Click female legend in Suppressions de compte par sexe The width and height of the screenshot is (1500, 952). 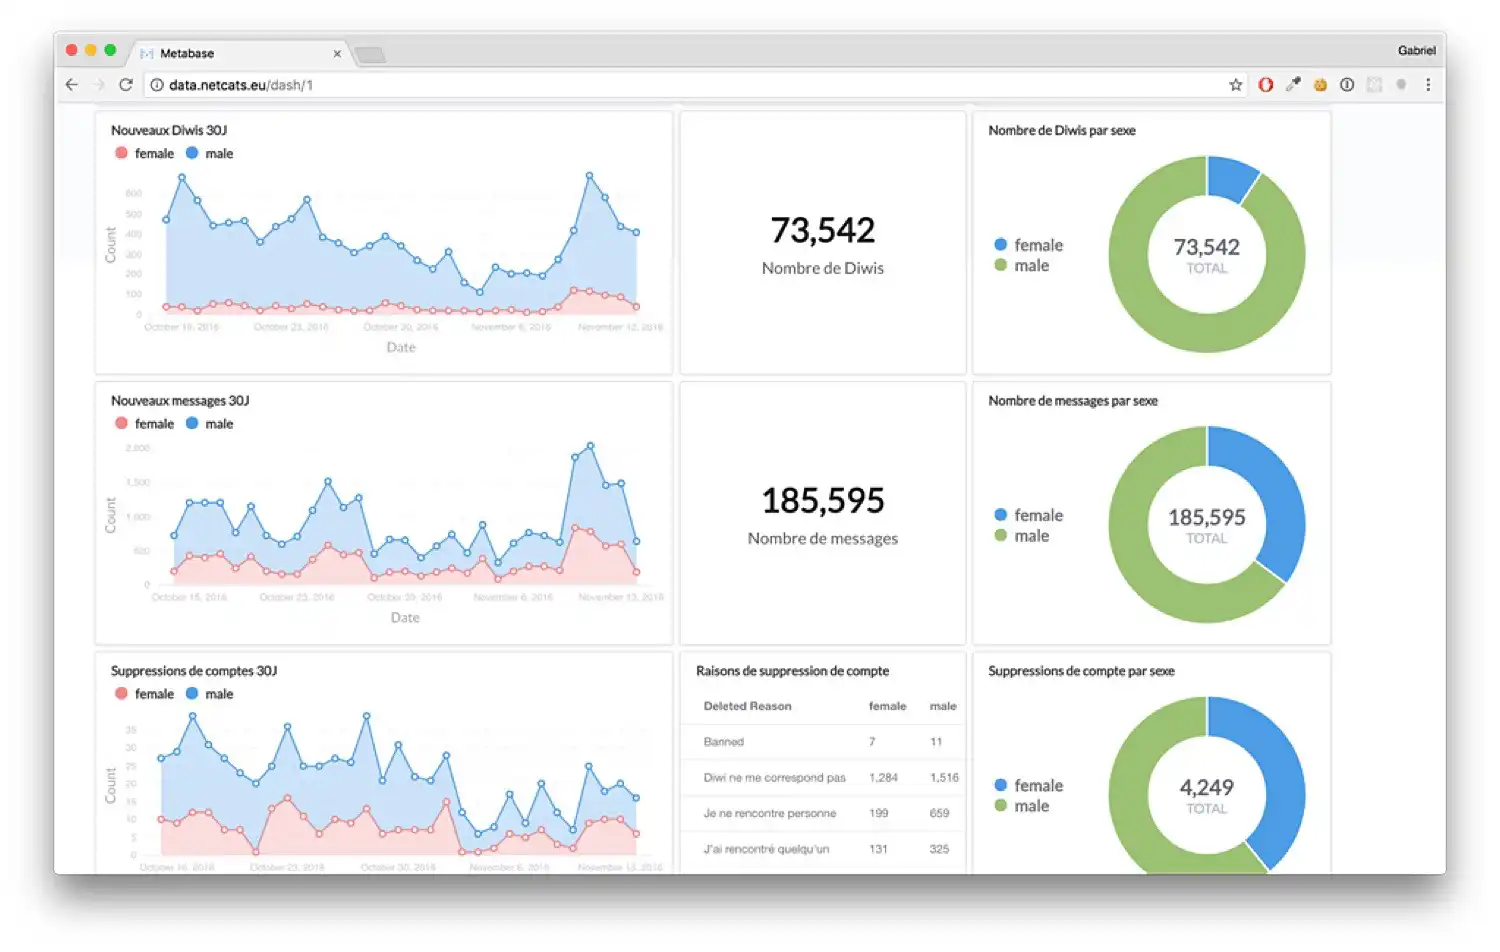point(1028,785)
